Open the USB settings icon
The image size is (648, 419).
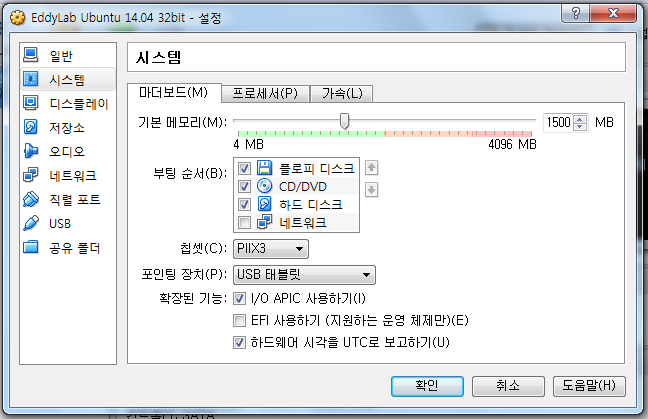click(x=31, y=223)
